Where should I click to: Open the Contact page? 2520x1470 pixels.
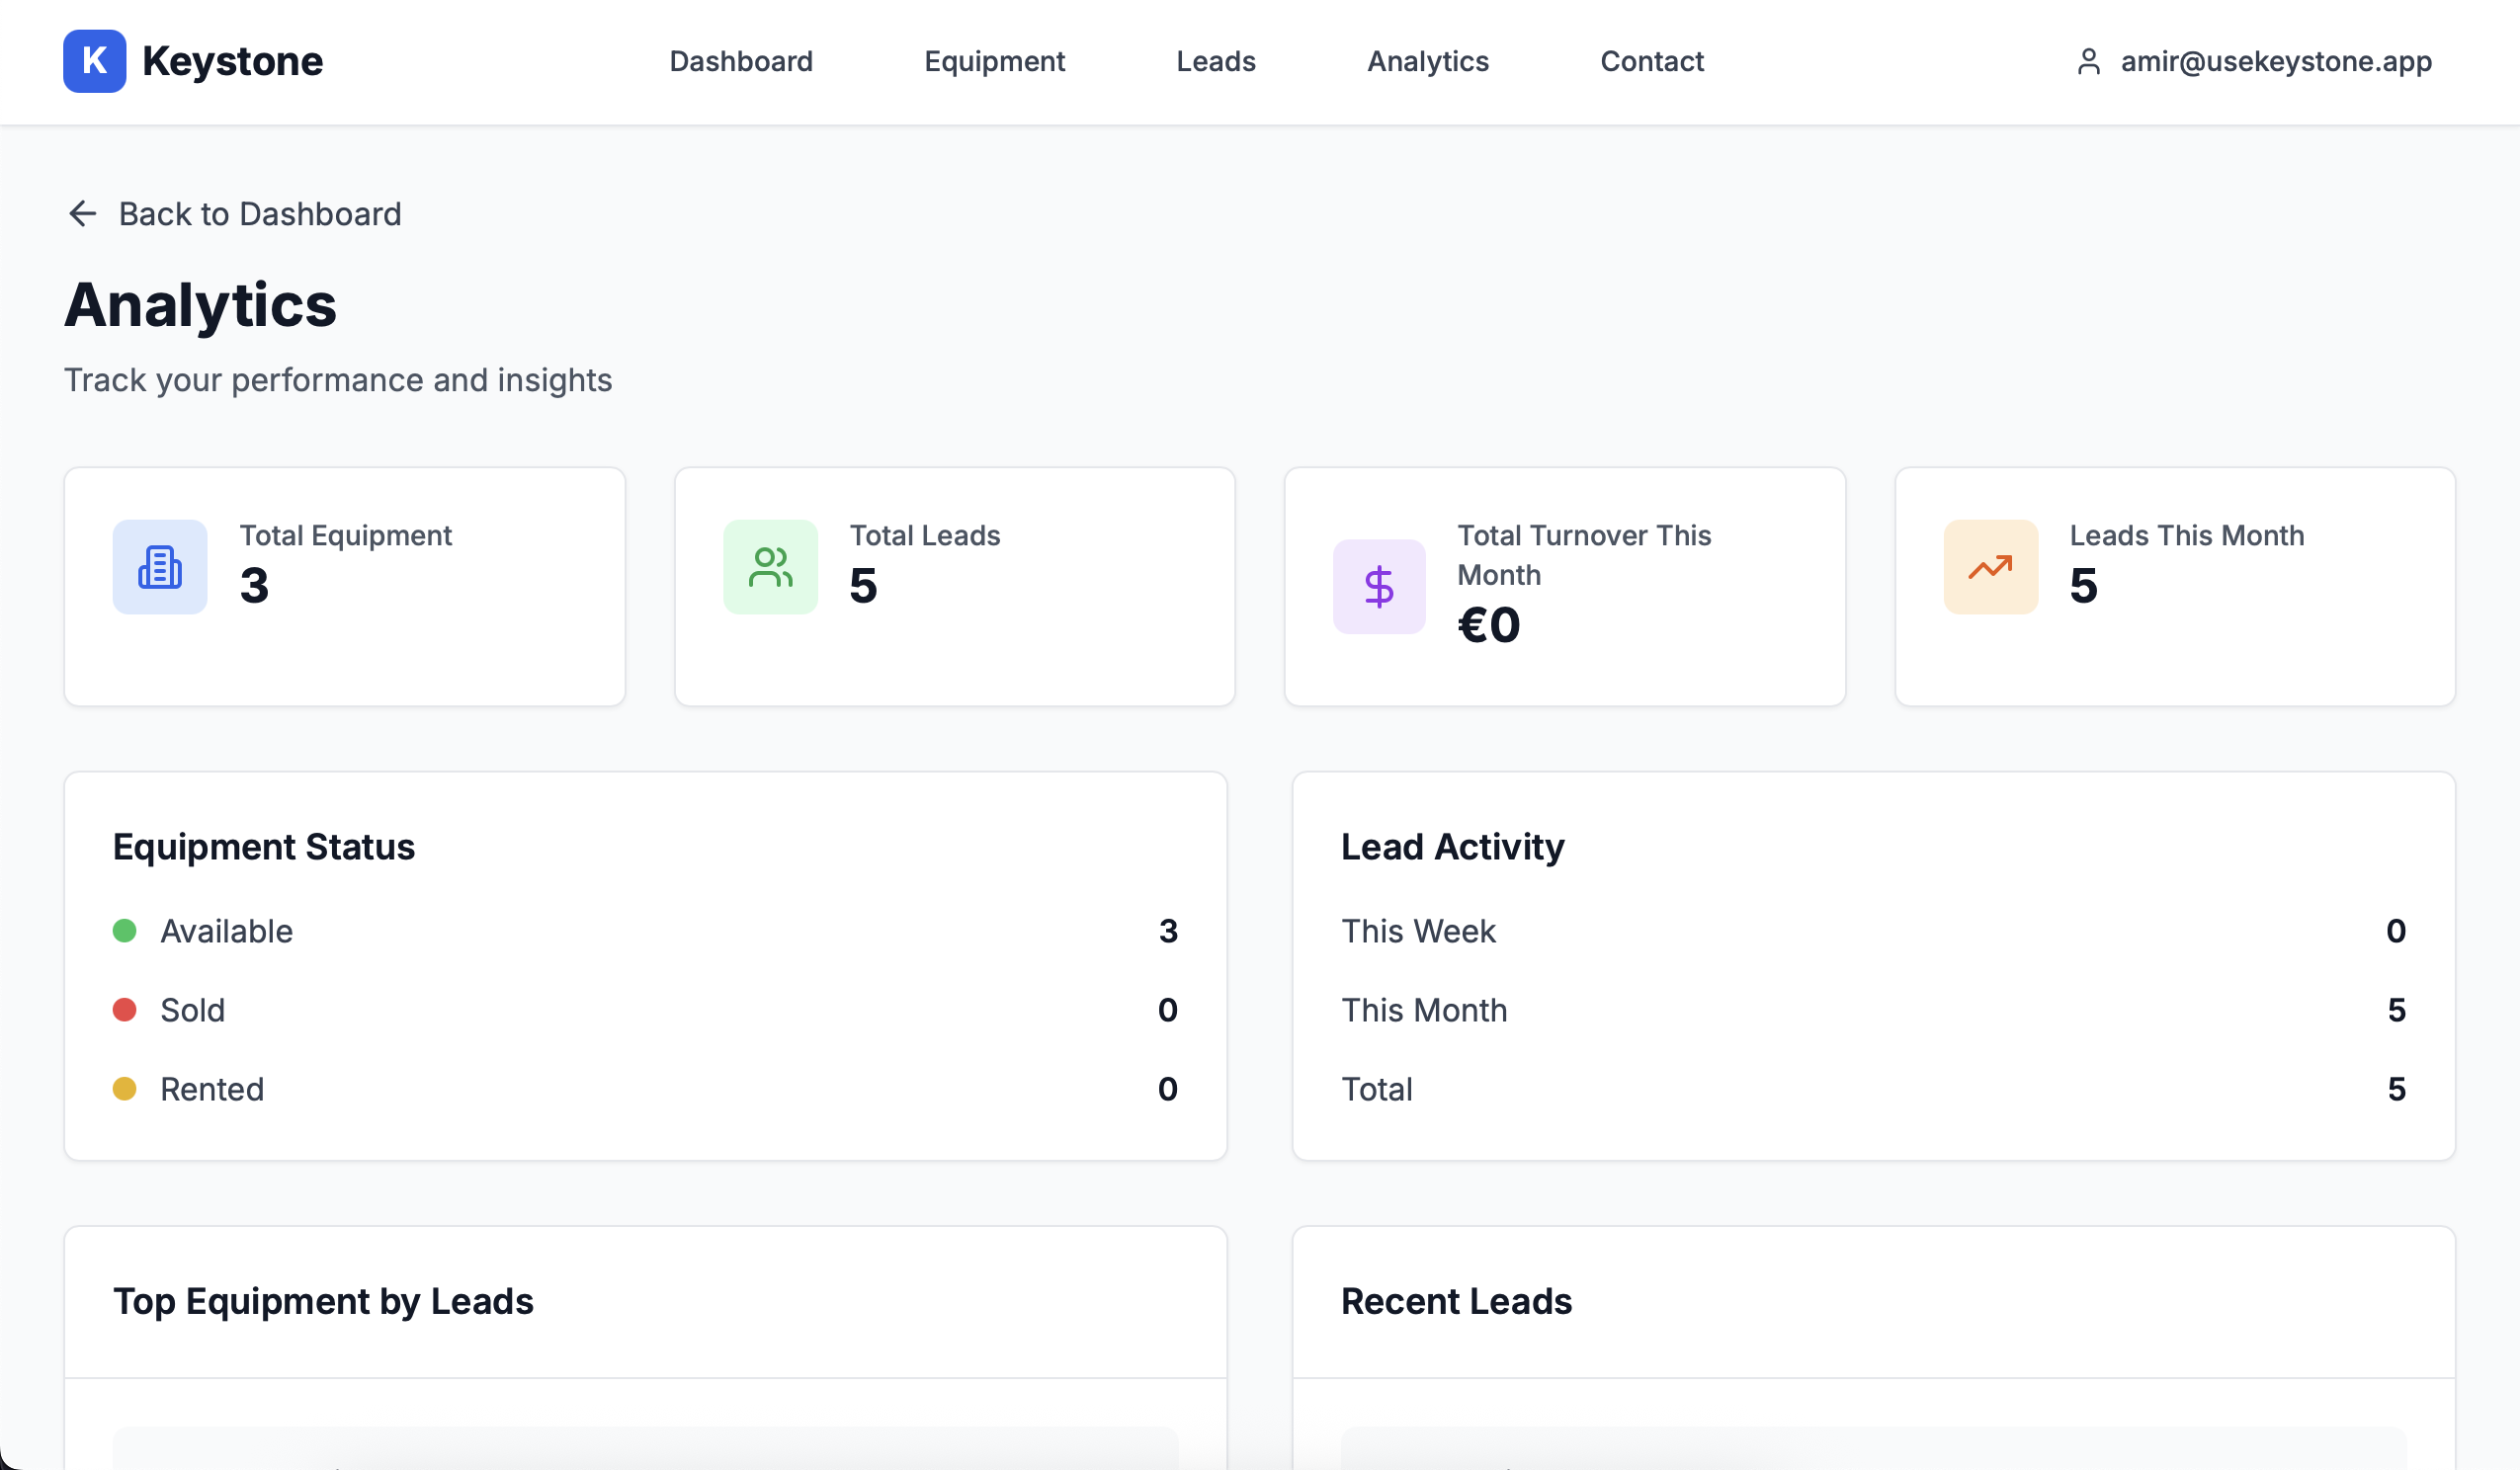point(1651,62)
